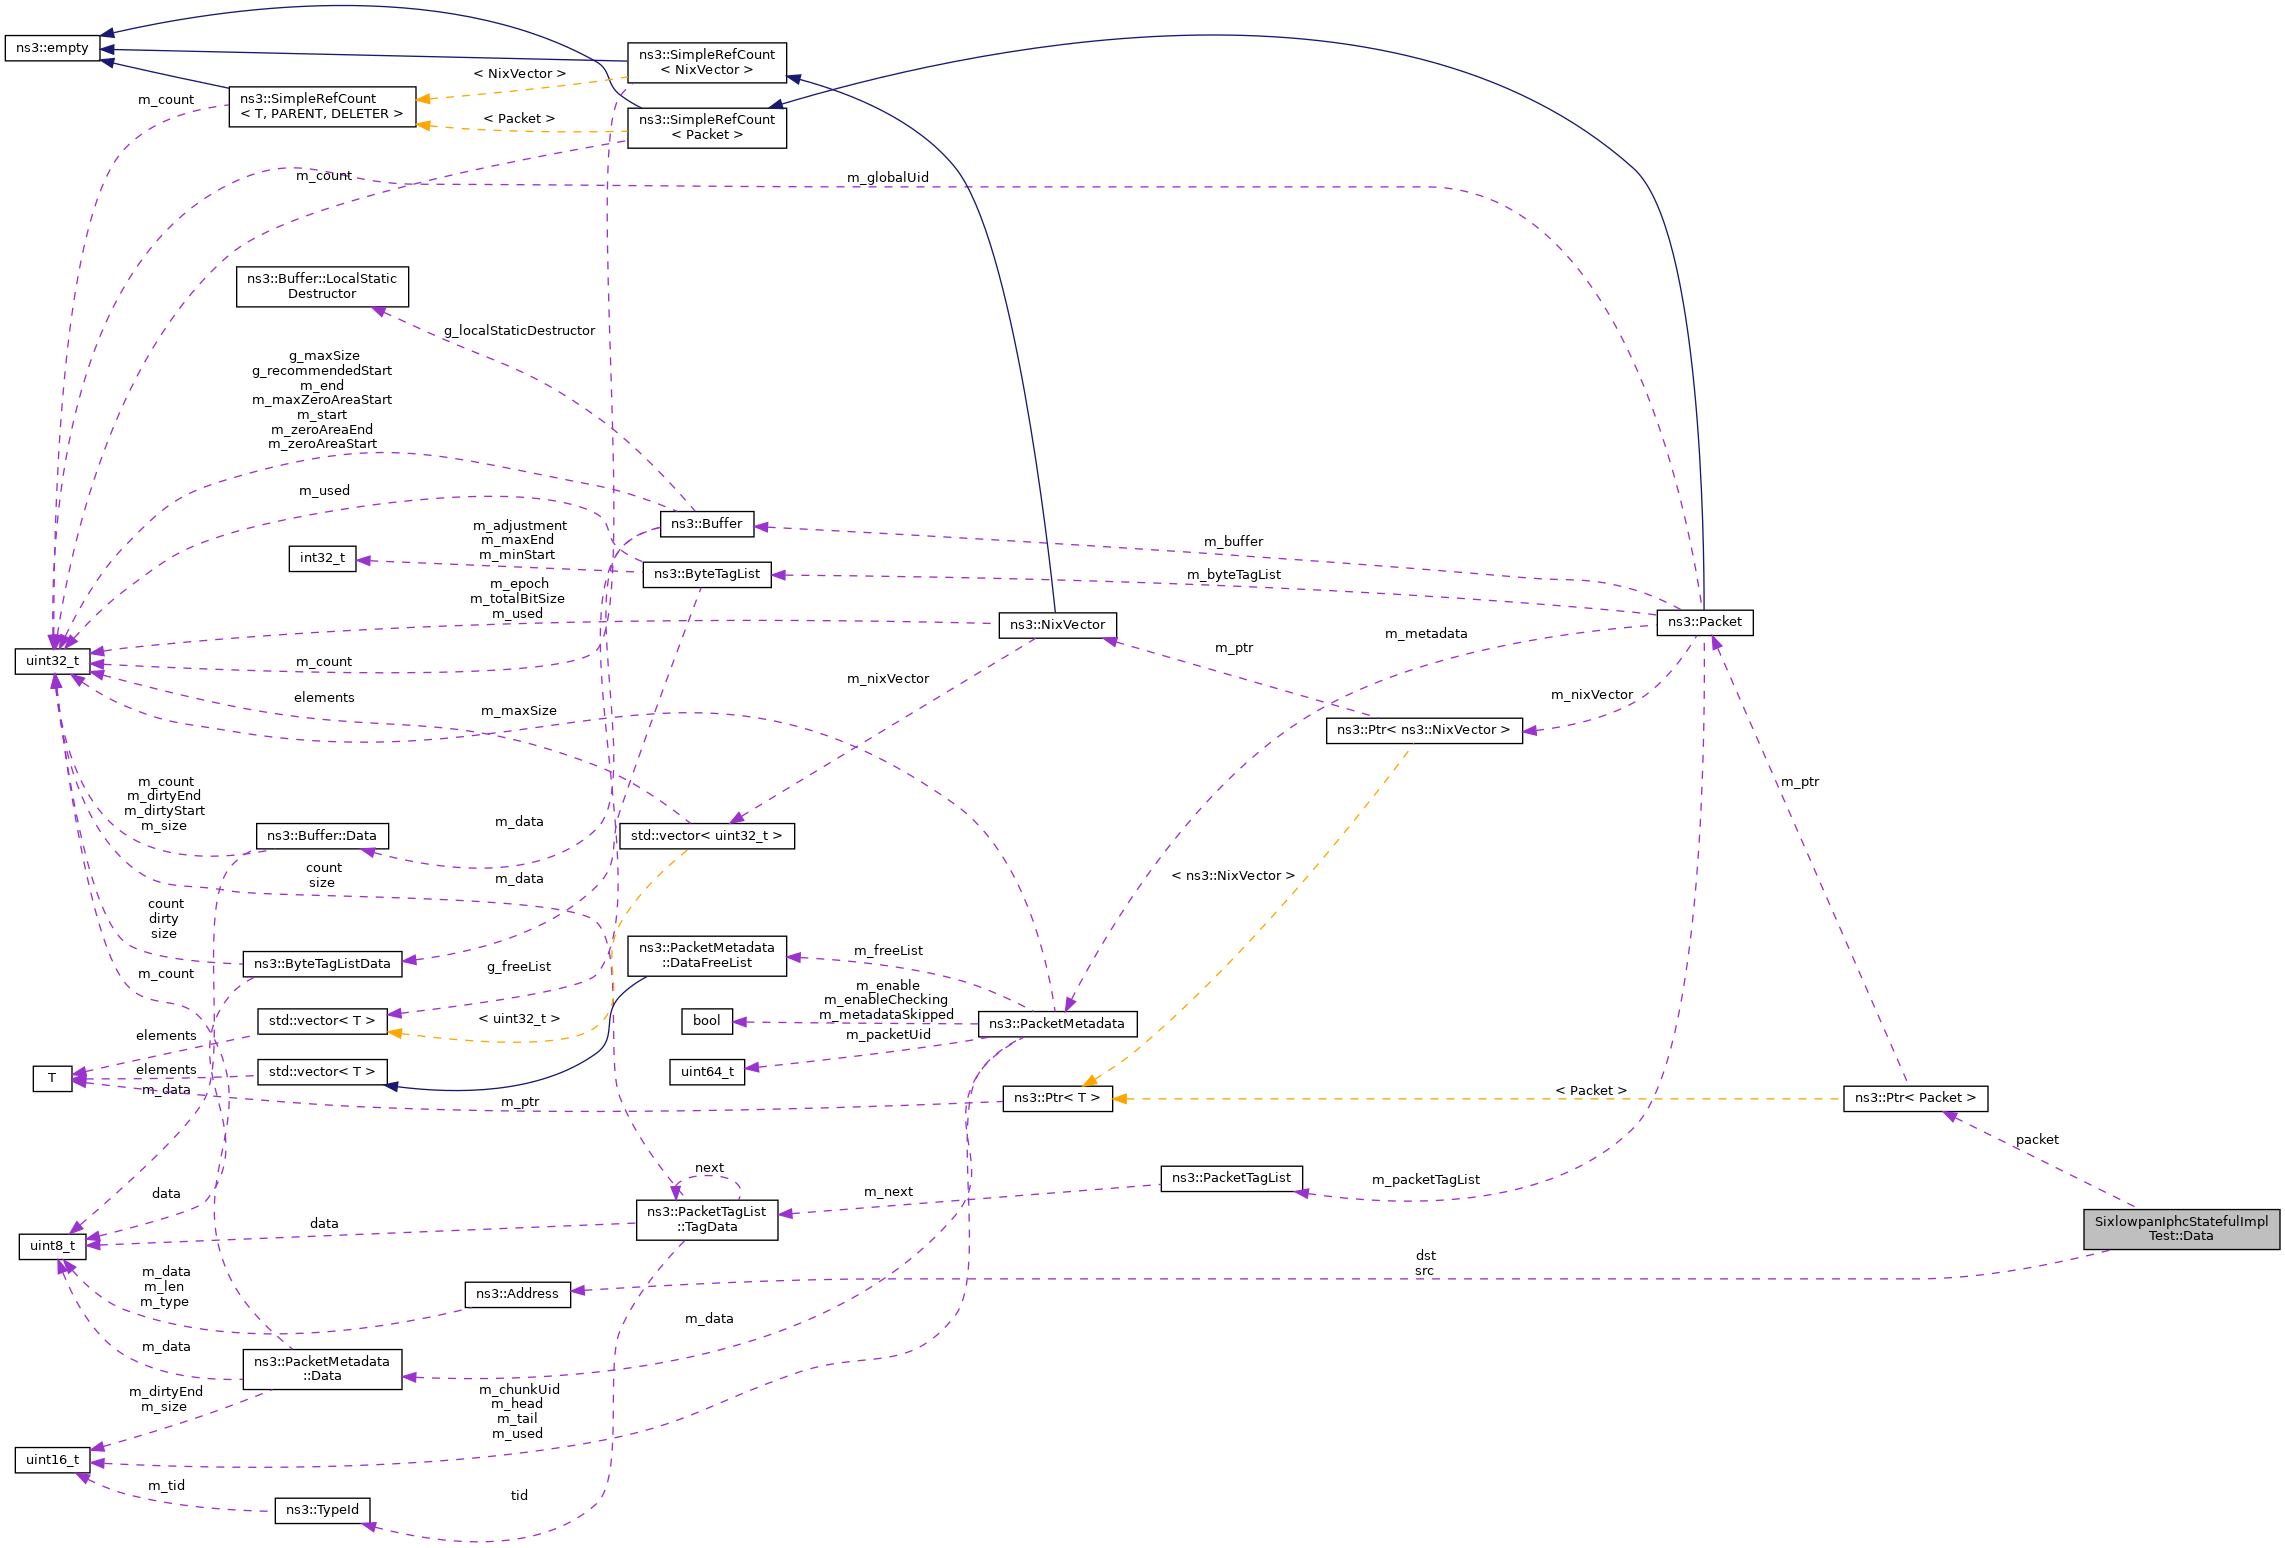Click the 'dst src' edge label
The width and height of the screenshot is (2285, 1548).
tap(1425, 1264)
